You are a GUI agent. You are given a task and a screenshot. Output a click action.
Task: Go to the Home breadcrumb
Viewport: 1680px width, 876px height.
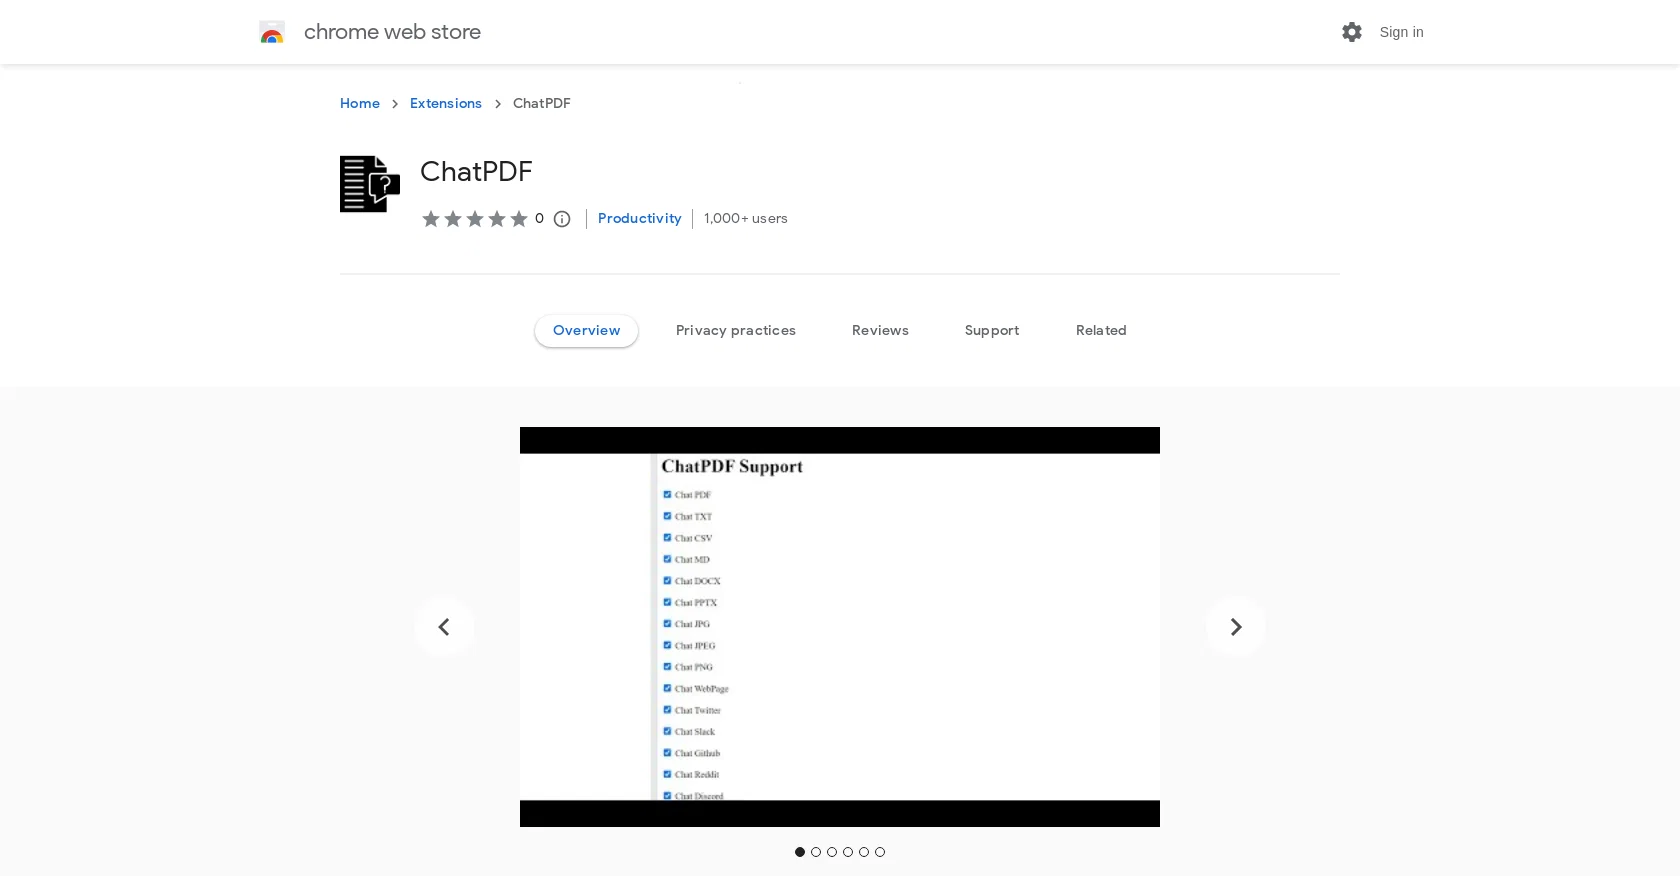(360, 103)
